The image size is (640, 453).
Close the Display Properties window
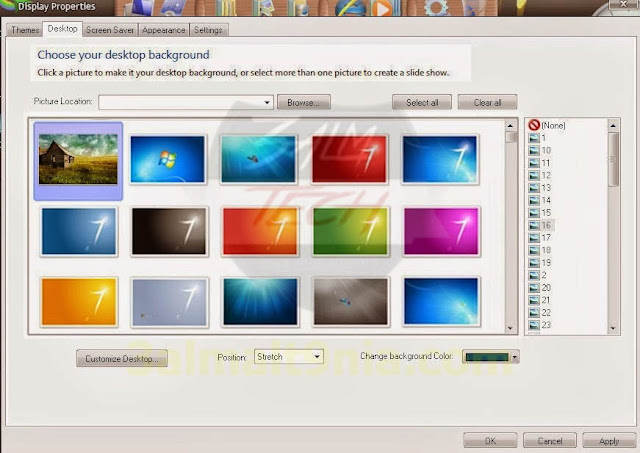click(x=623, y=4)
